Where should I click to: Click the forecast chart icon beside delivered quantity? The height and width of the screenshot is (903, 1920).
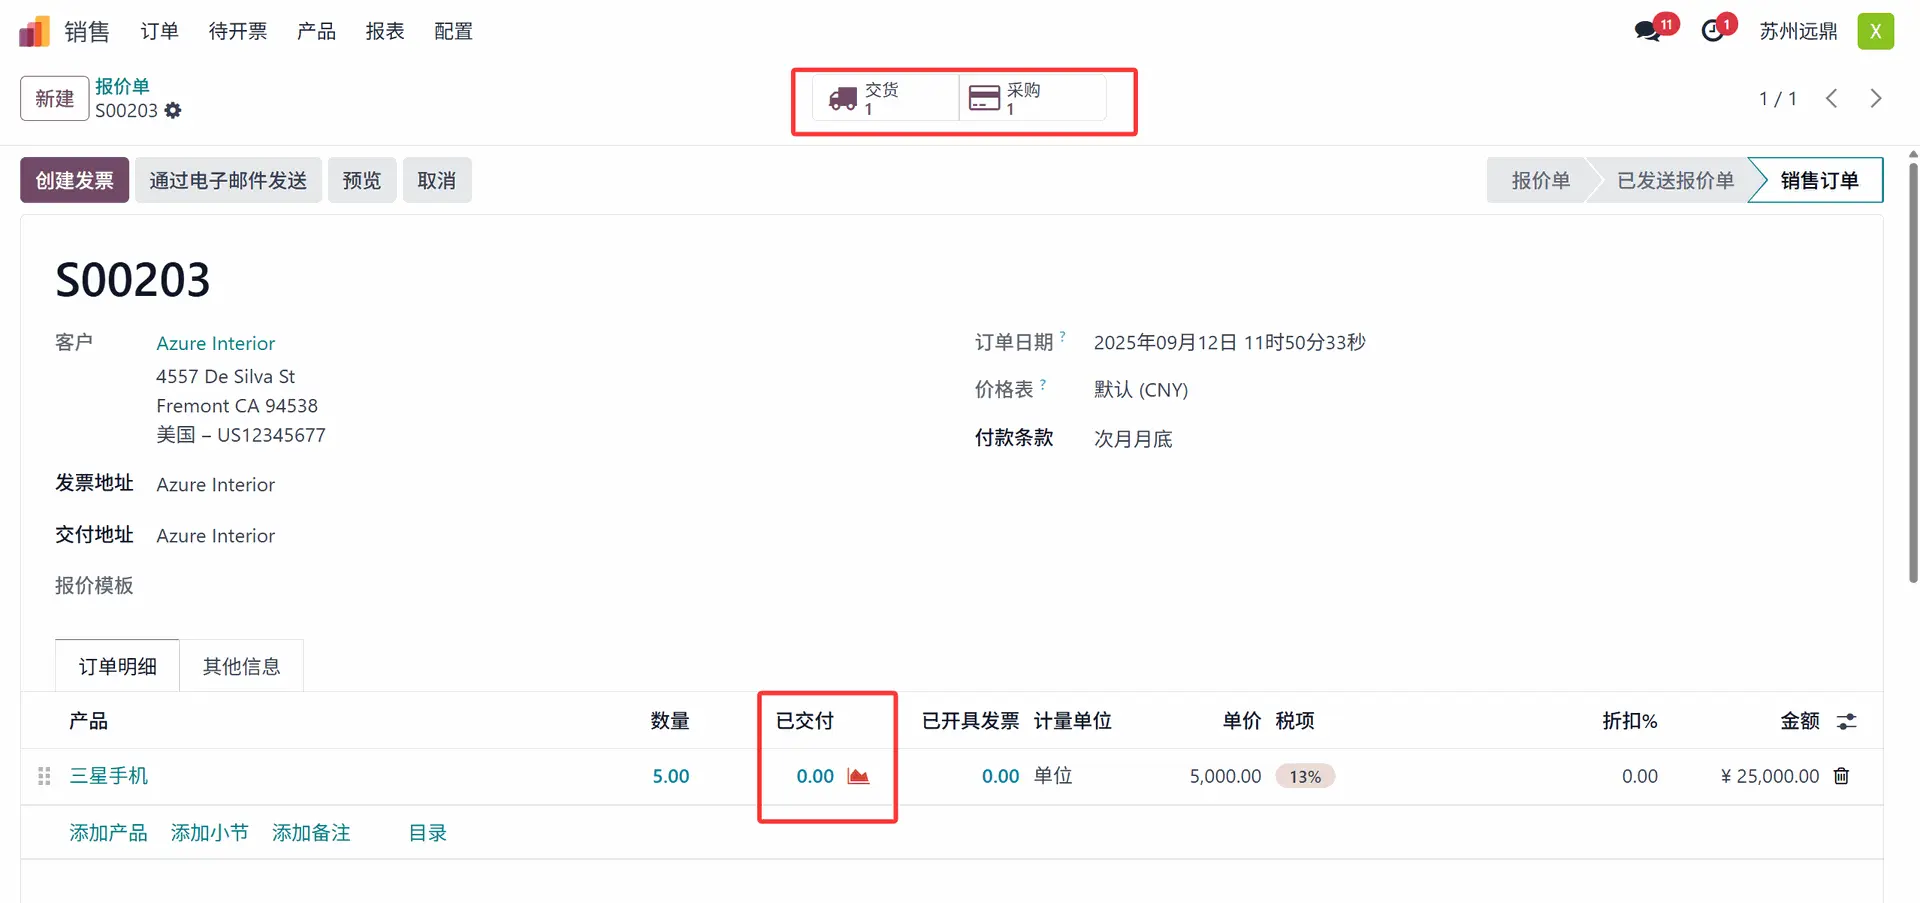(858, 776)
